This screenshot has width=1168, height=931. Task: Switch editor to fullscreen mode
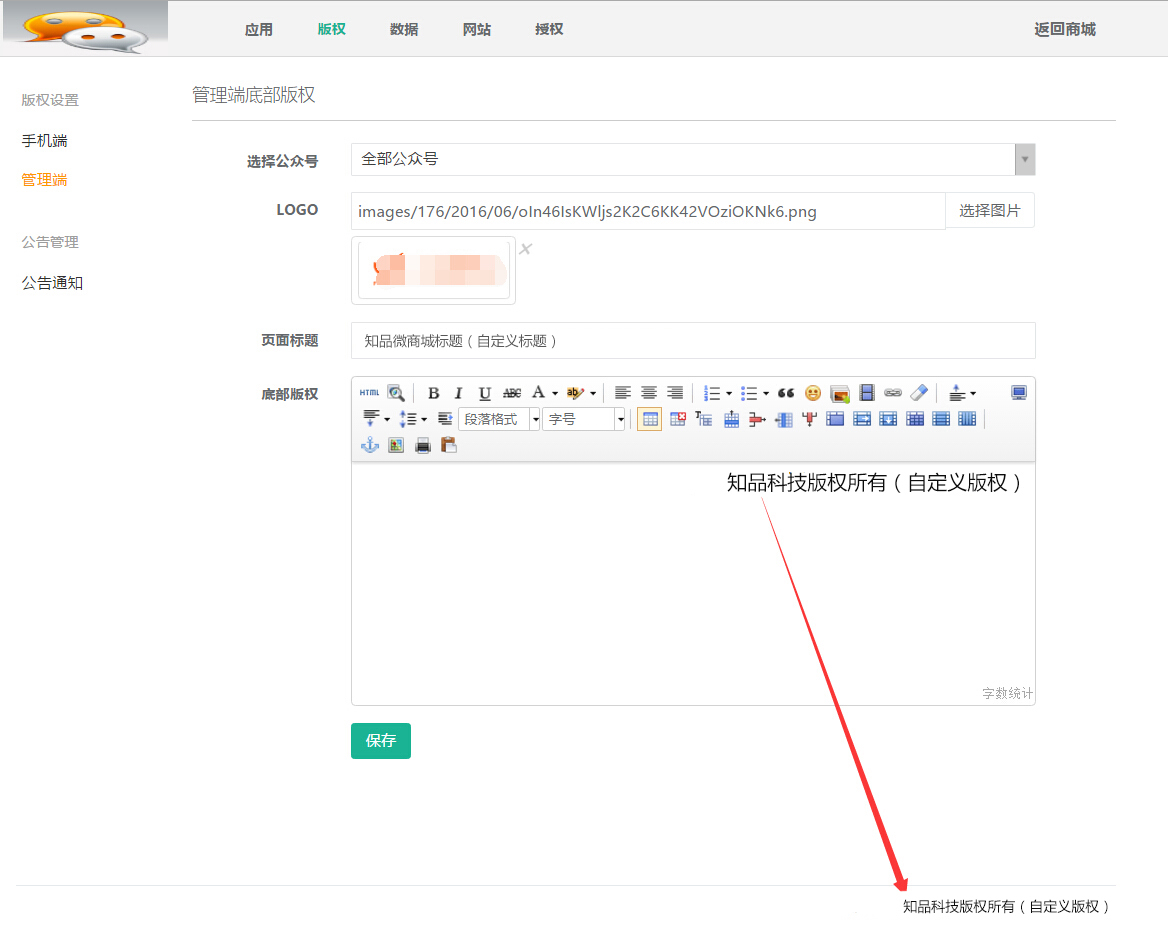pos(1018,393)
